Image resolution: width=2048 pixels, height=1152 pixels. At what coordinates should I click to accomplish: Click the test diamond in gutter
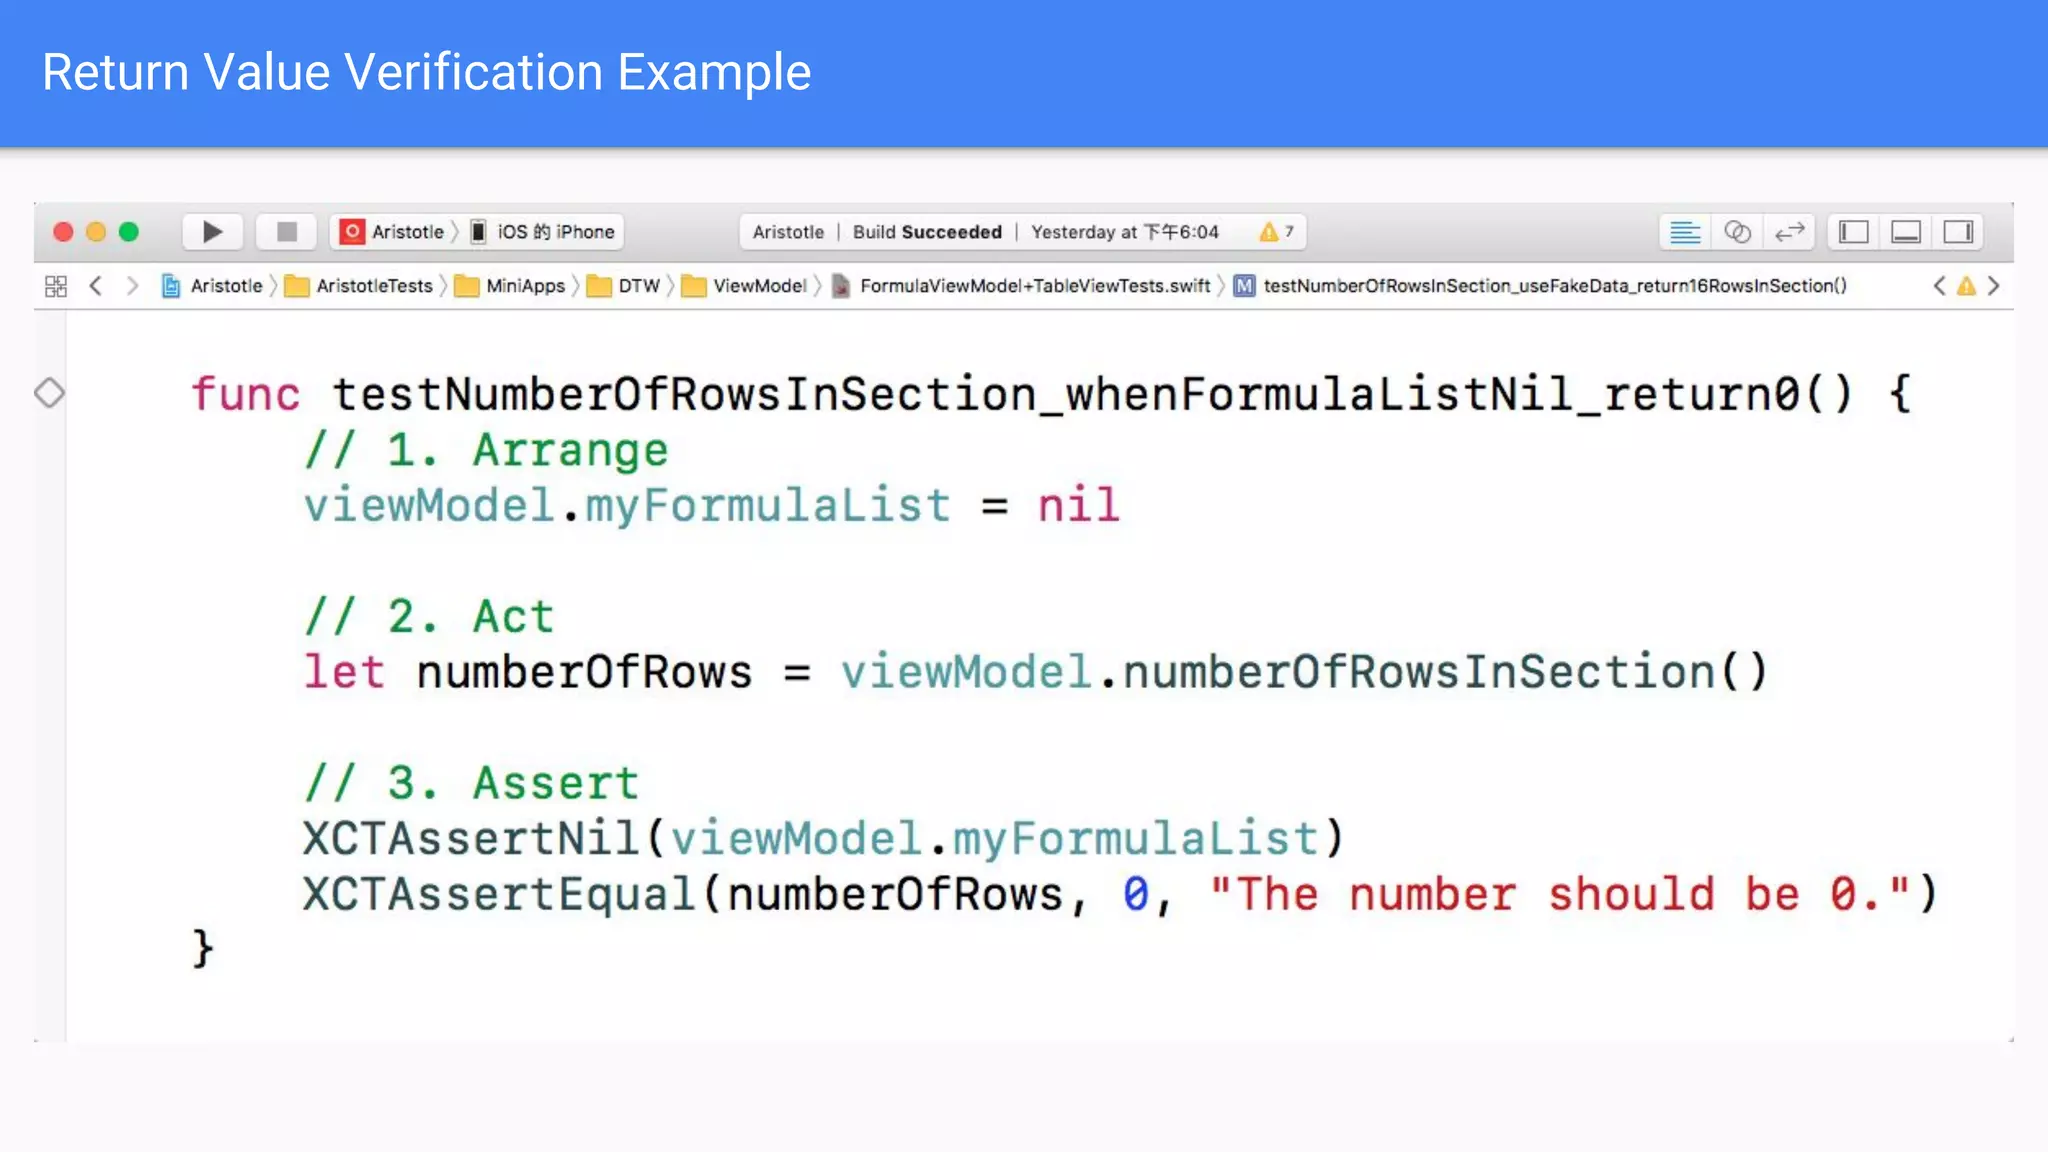[x=49, y=393]
